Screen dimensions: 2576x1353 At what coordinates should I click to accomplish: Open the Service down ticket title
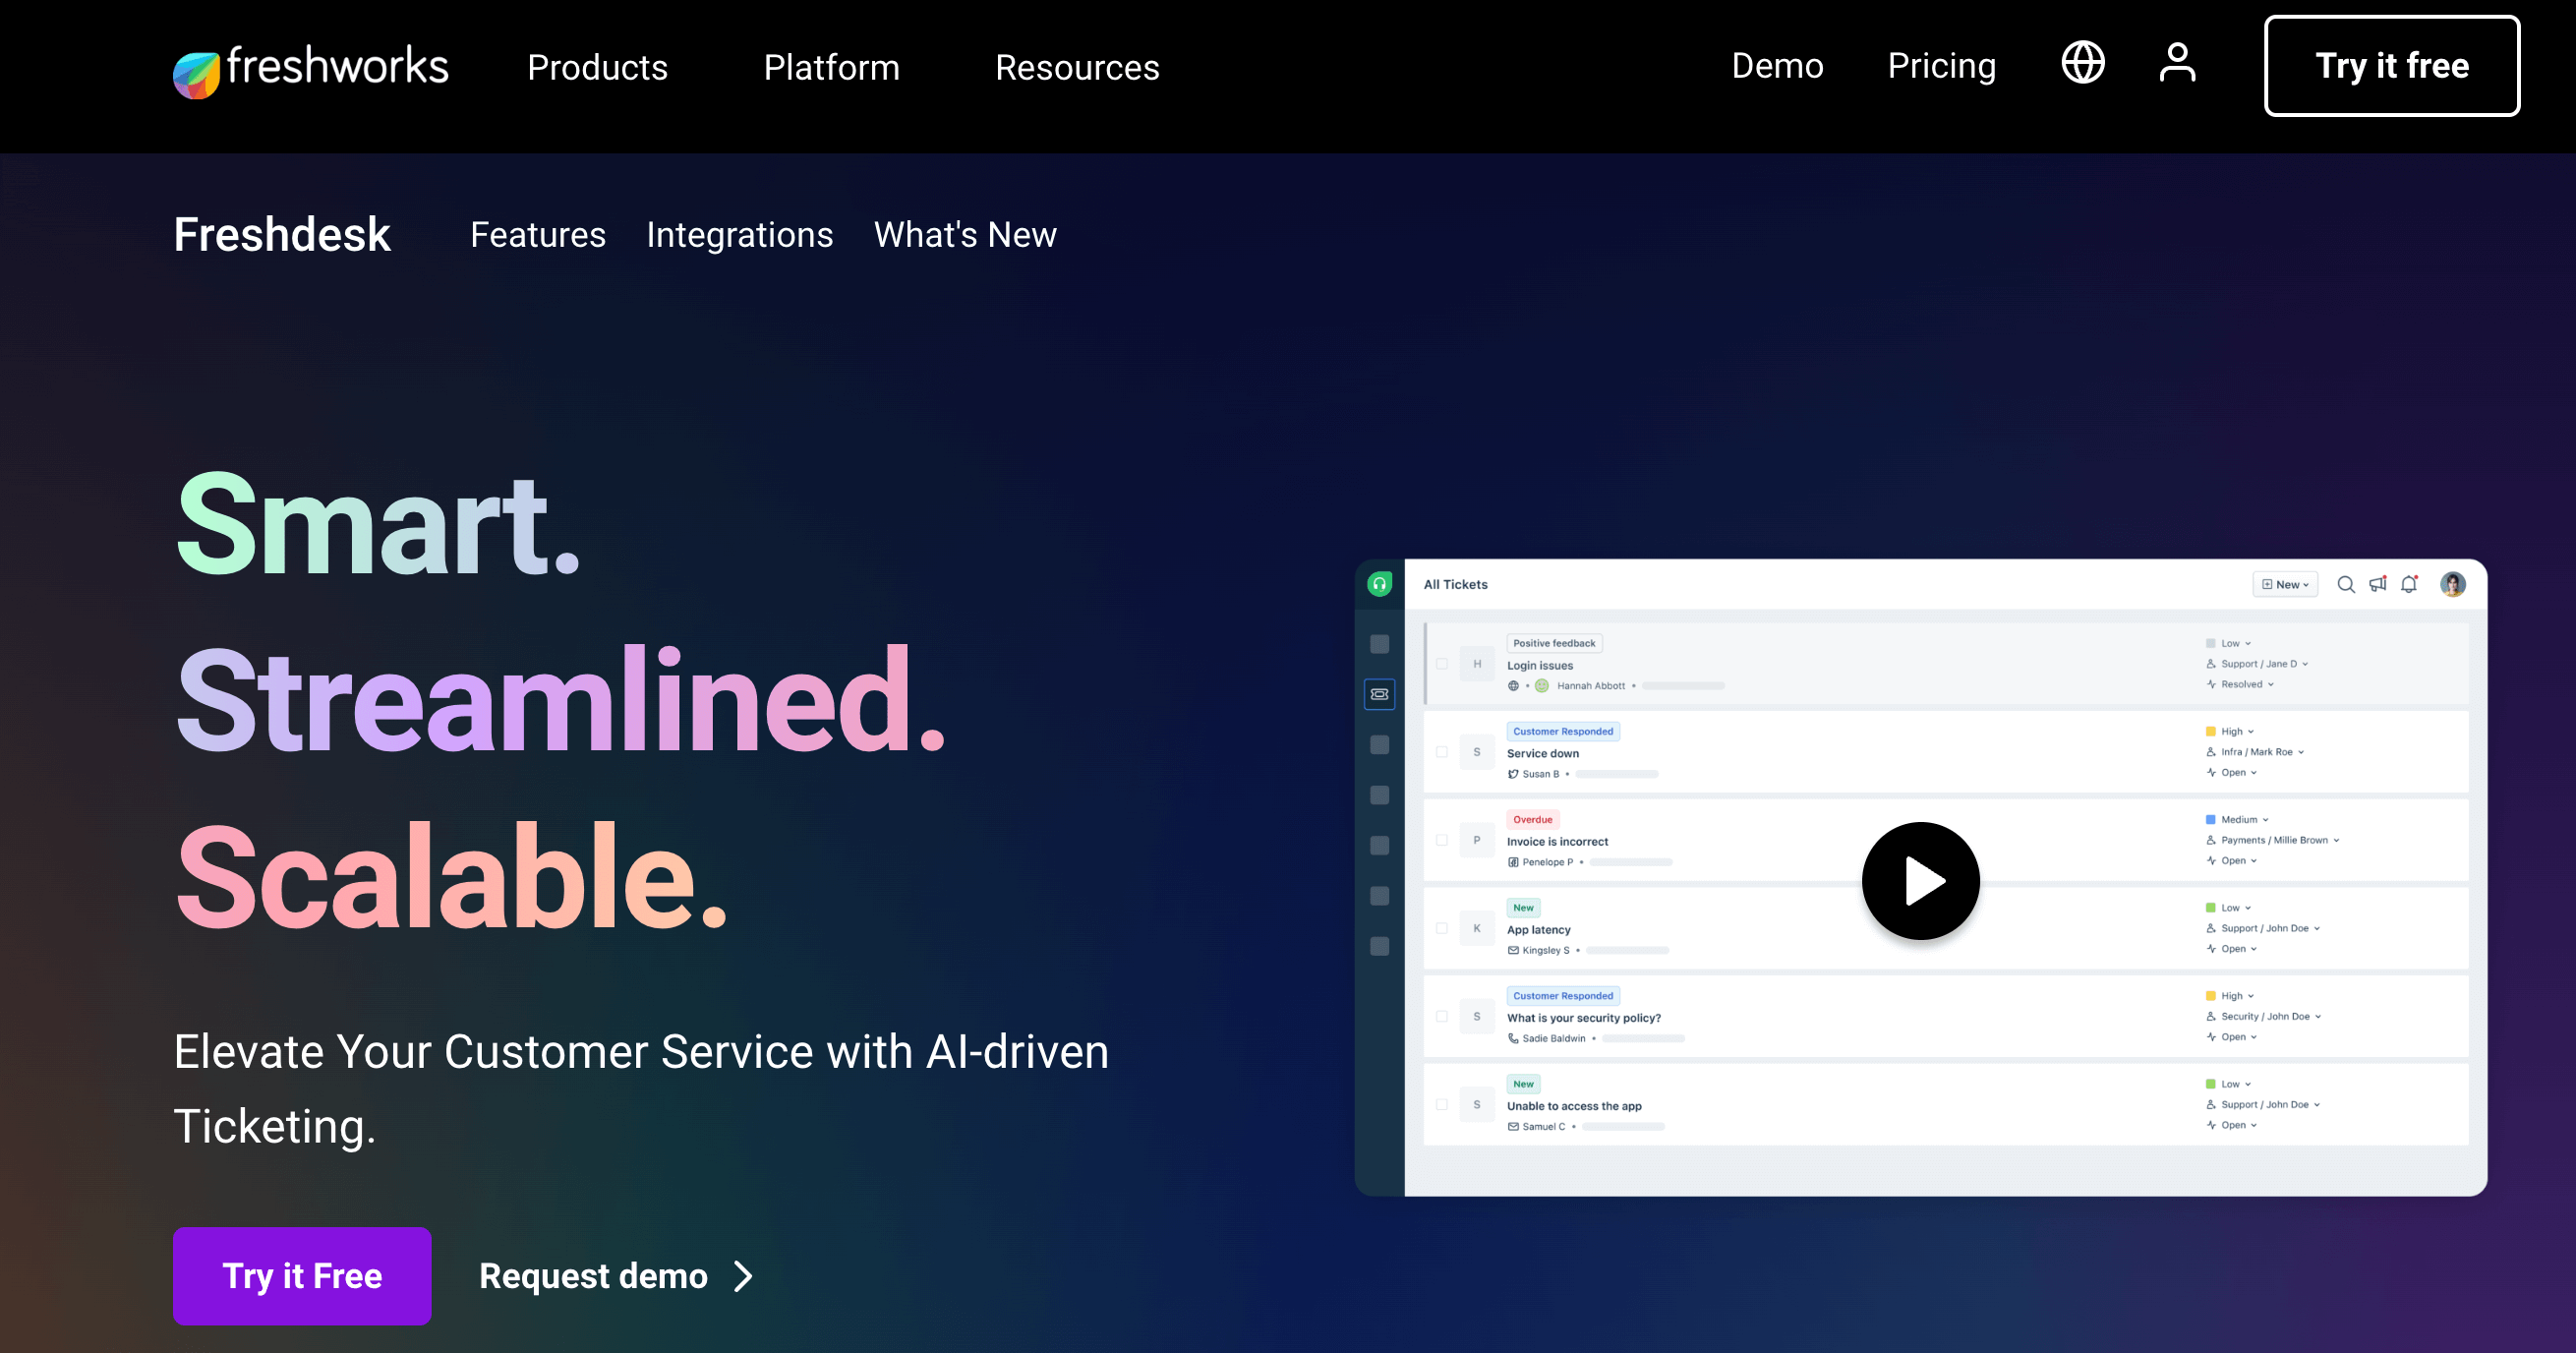(1543, 753)
